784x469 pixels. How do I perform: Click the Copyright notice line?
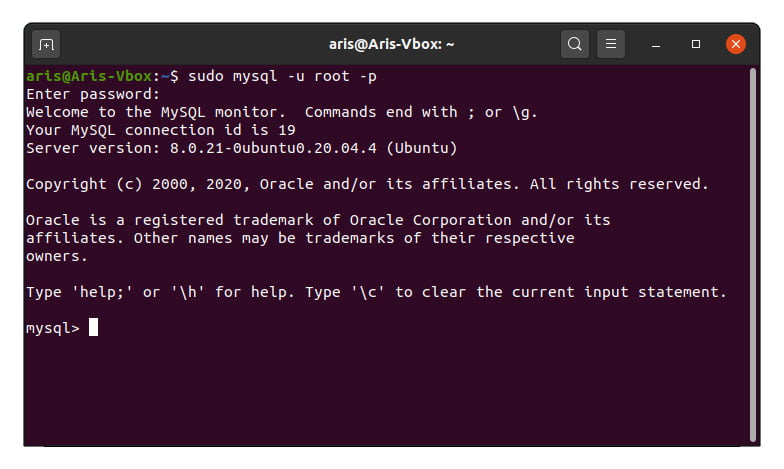tap(367, 184)
